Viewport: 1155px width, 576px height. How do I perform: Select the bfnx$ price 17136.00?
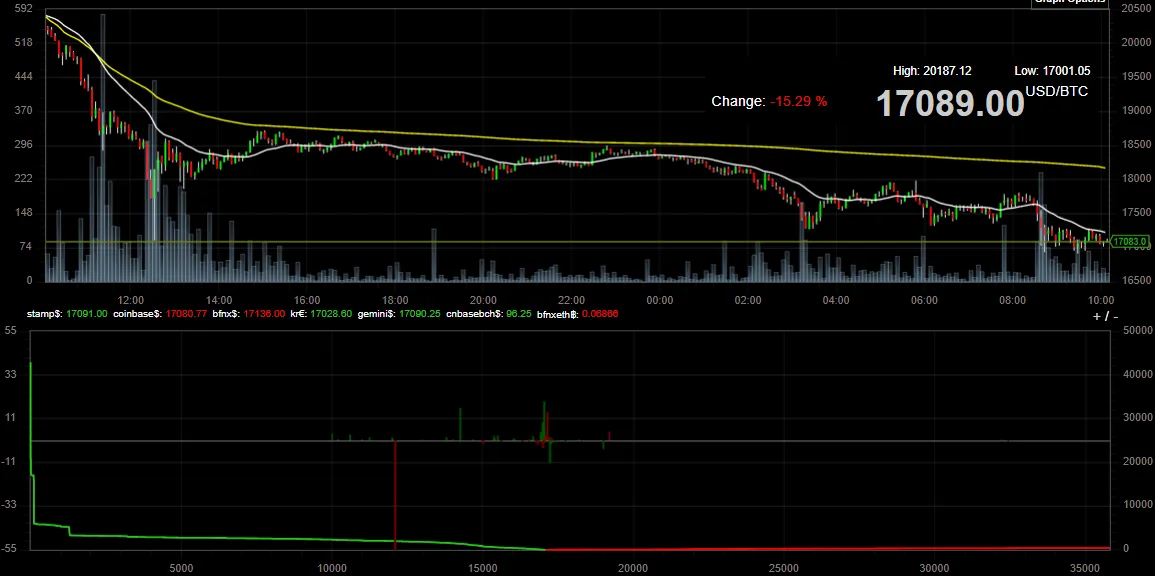pos(265,314)
